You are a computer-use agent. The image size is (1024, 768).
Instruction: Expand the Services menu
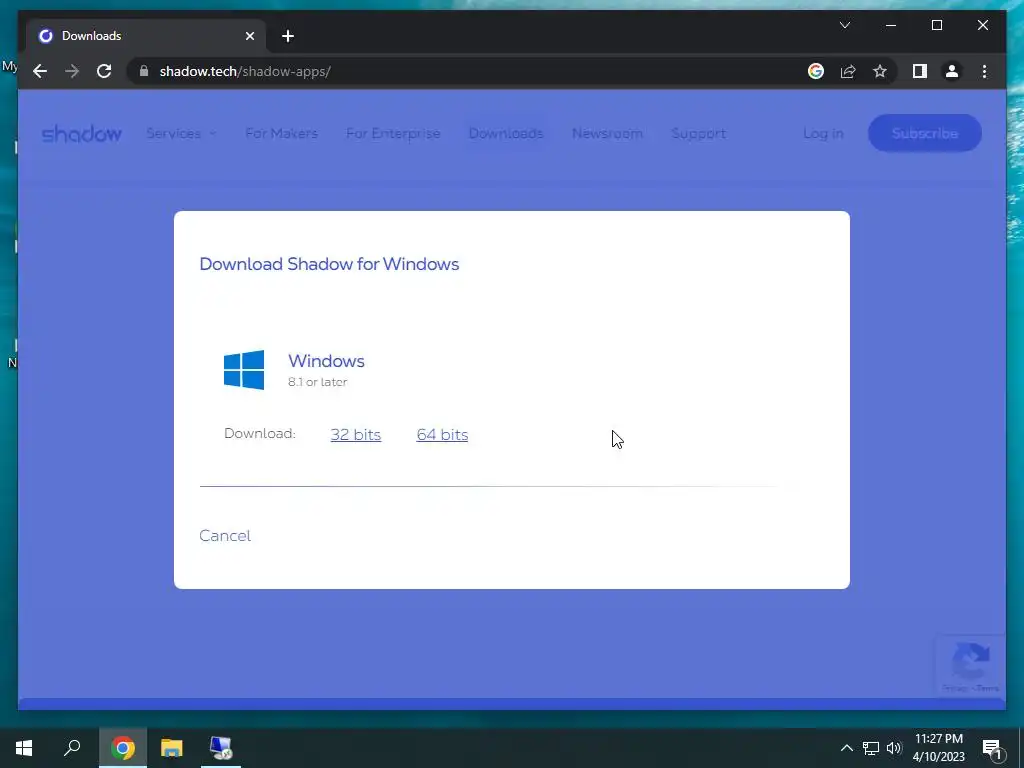tap(181, 133)
